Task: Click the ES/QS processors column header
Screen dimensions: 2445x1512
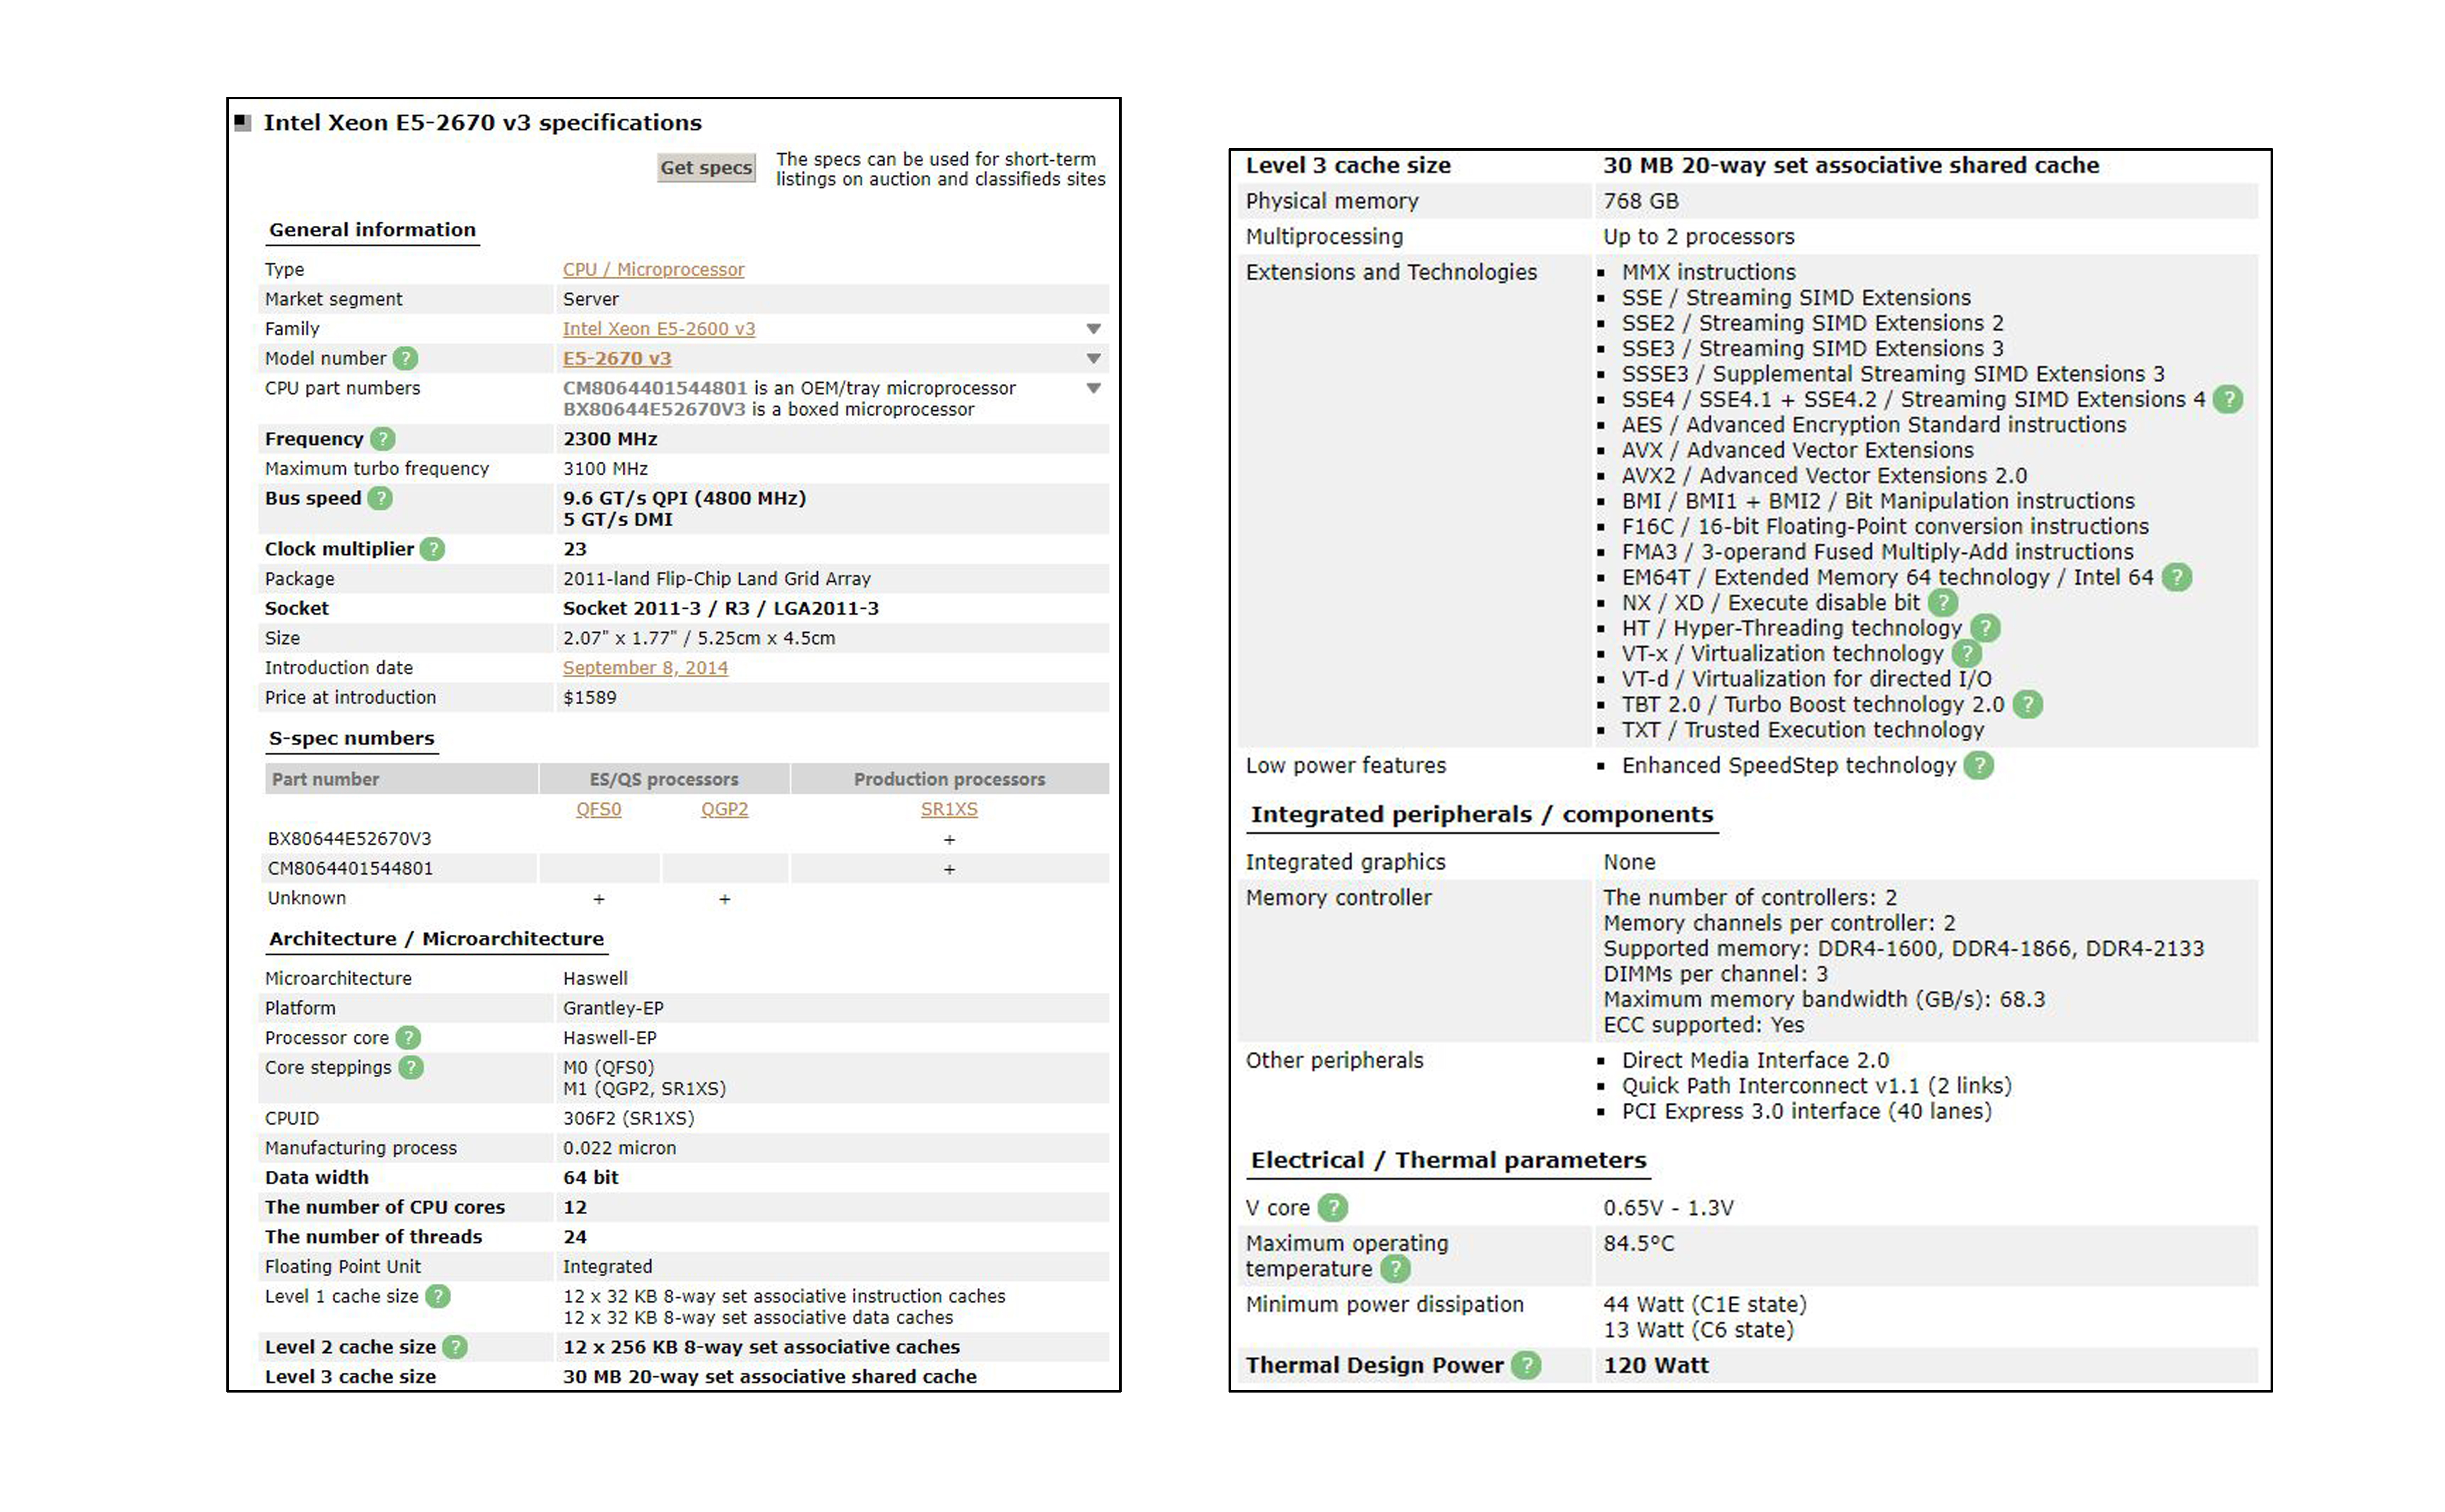Action: tap(664, 779)
